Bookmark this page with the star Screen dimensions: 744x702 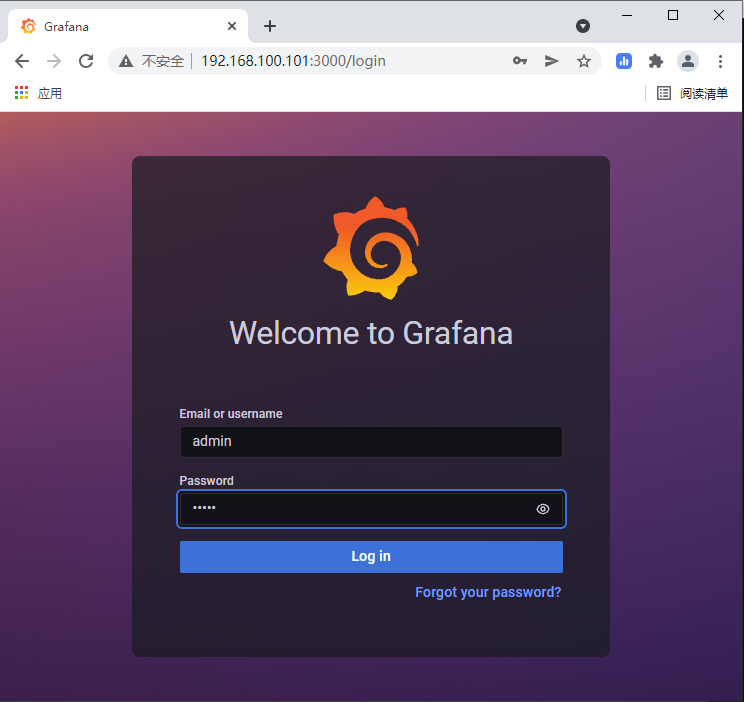[x=584, y=61]
